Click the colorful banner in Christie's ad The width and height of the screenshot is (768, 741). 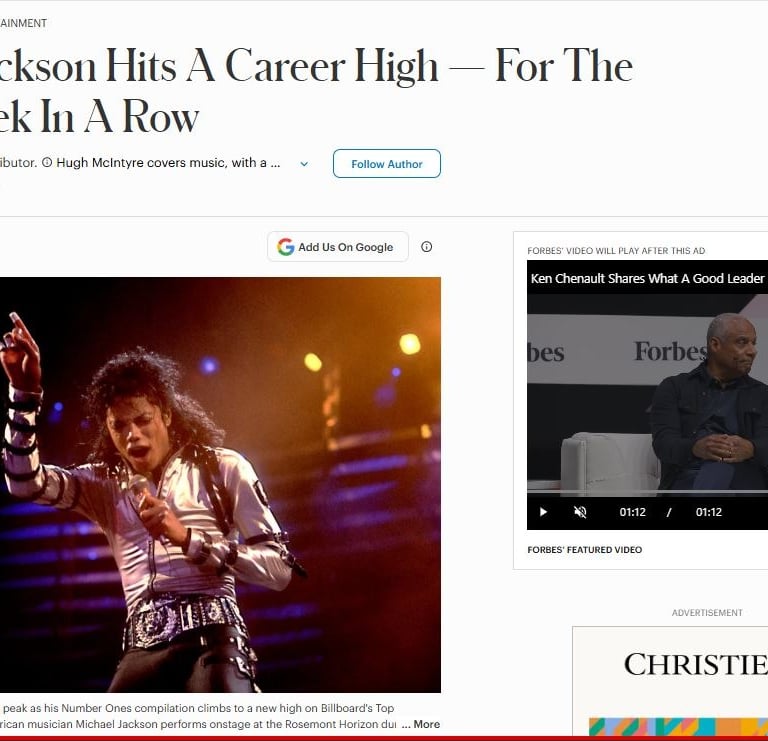click(678, 727)
